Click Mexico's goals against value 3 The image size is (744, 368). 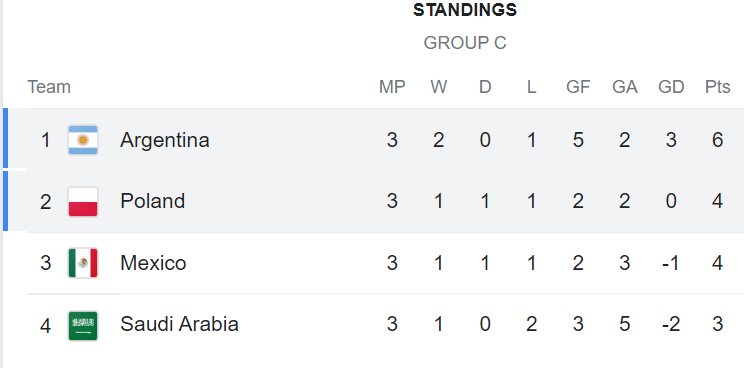[624, 263]
